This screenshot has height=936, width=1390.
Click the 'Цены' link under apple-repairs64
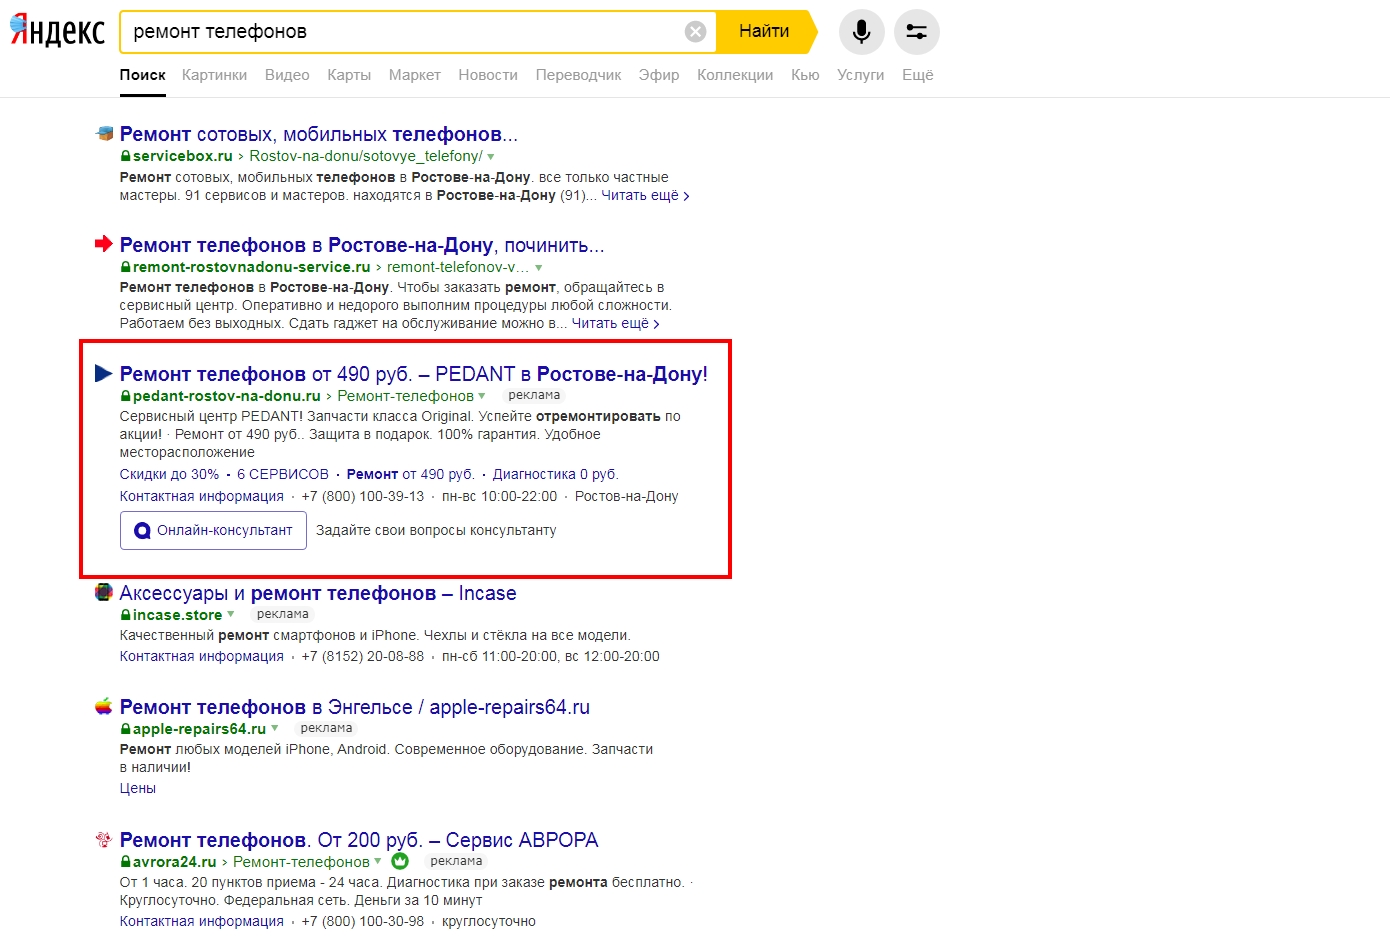[138, 788]
